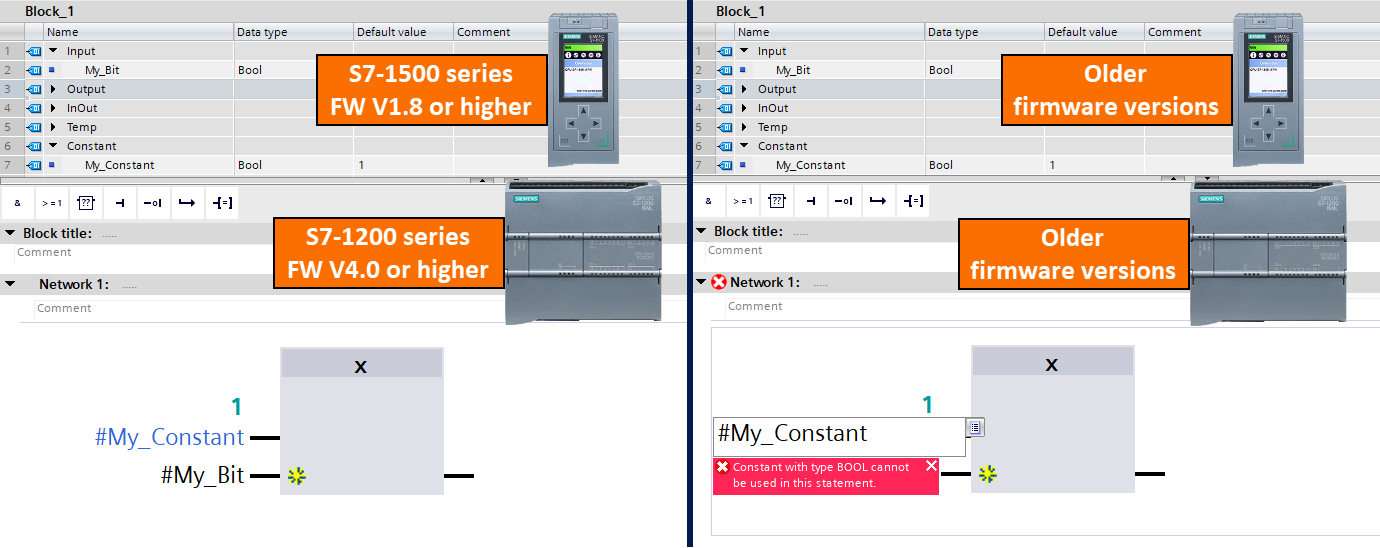The width and height of the screenshot is (1380, 548).
Task: Click the Network 1 comment field in right pane
Action: (x=956, y=306)
